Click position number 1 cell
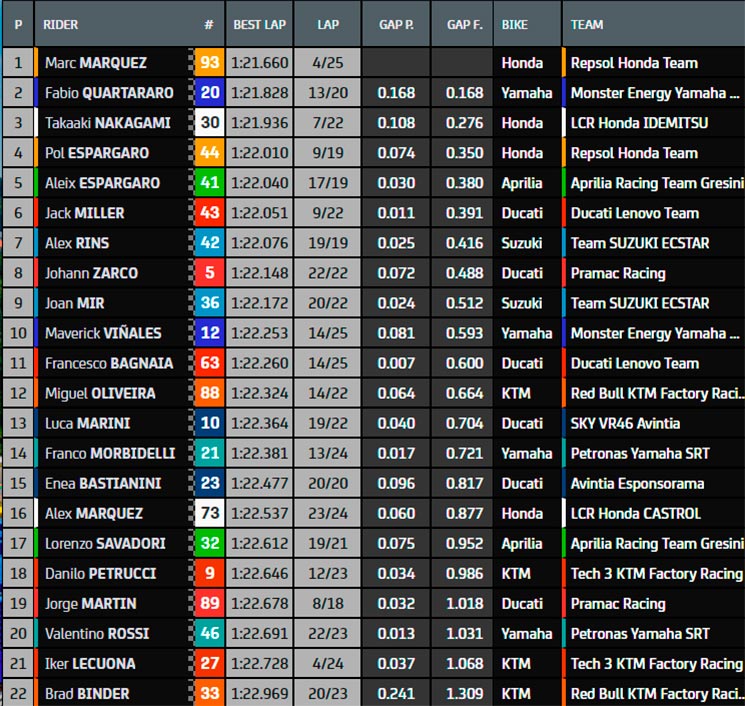Viewport: 745px width, 706px height. (18, 62)
